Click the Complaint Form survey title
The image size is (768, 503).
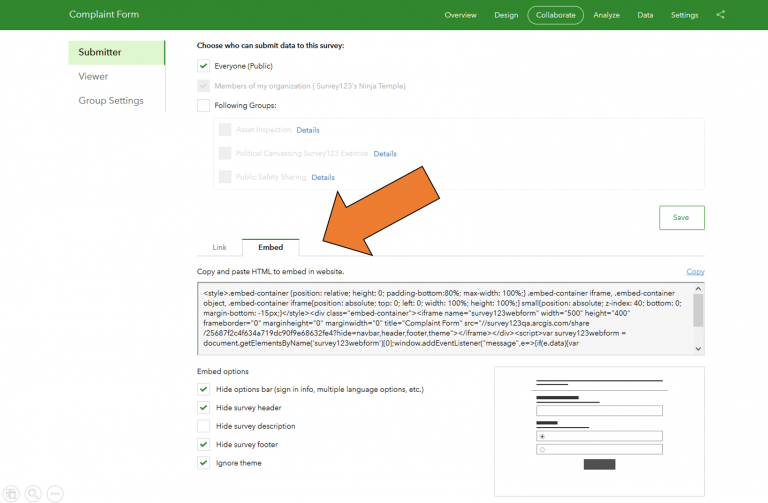pos(104,15)
